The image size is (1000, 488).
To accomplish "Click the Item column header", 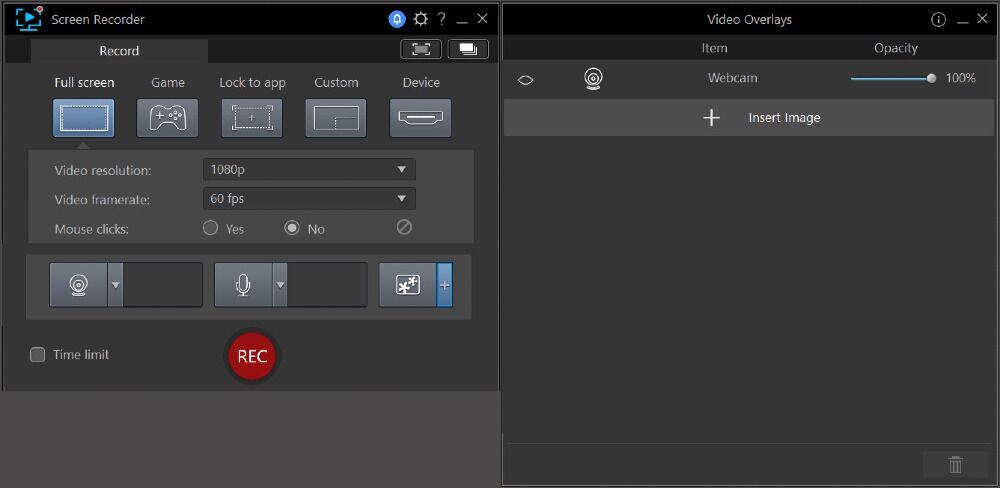I will pos(714,48).
